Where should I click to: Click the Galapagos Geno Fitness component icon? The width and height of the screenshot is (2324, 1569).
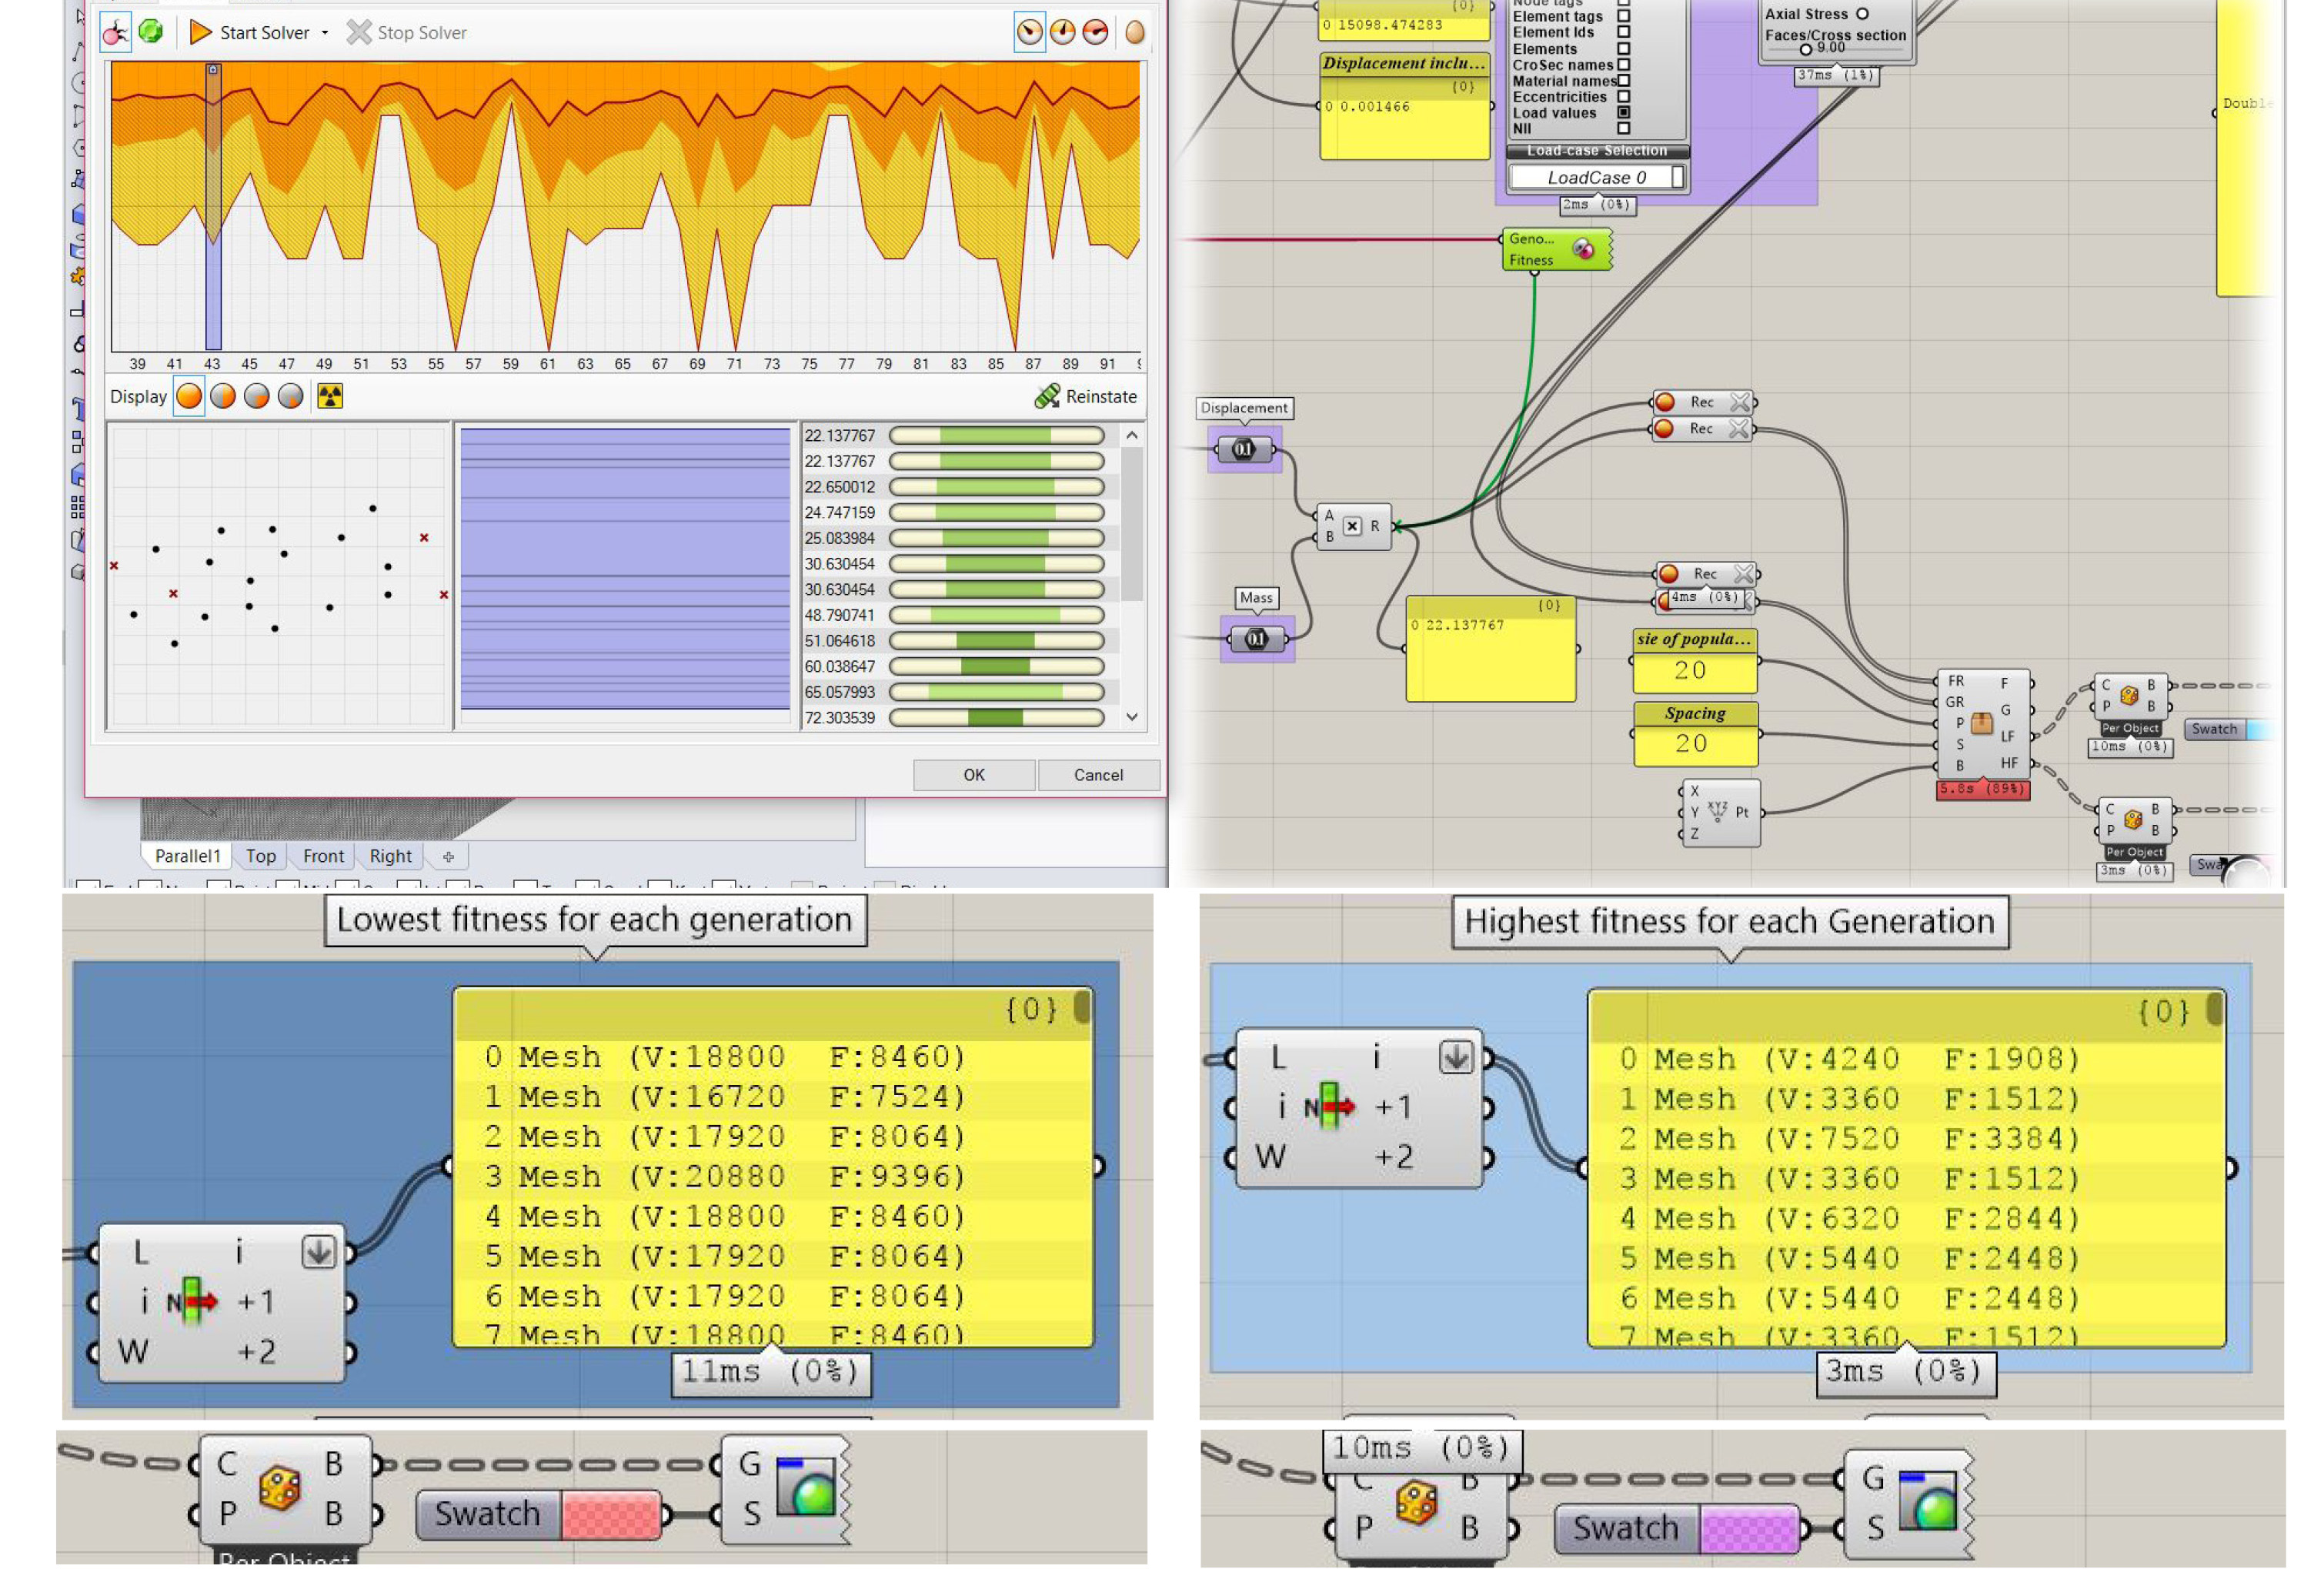(1584, 249)
